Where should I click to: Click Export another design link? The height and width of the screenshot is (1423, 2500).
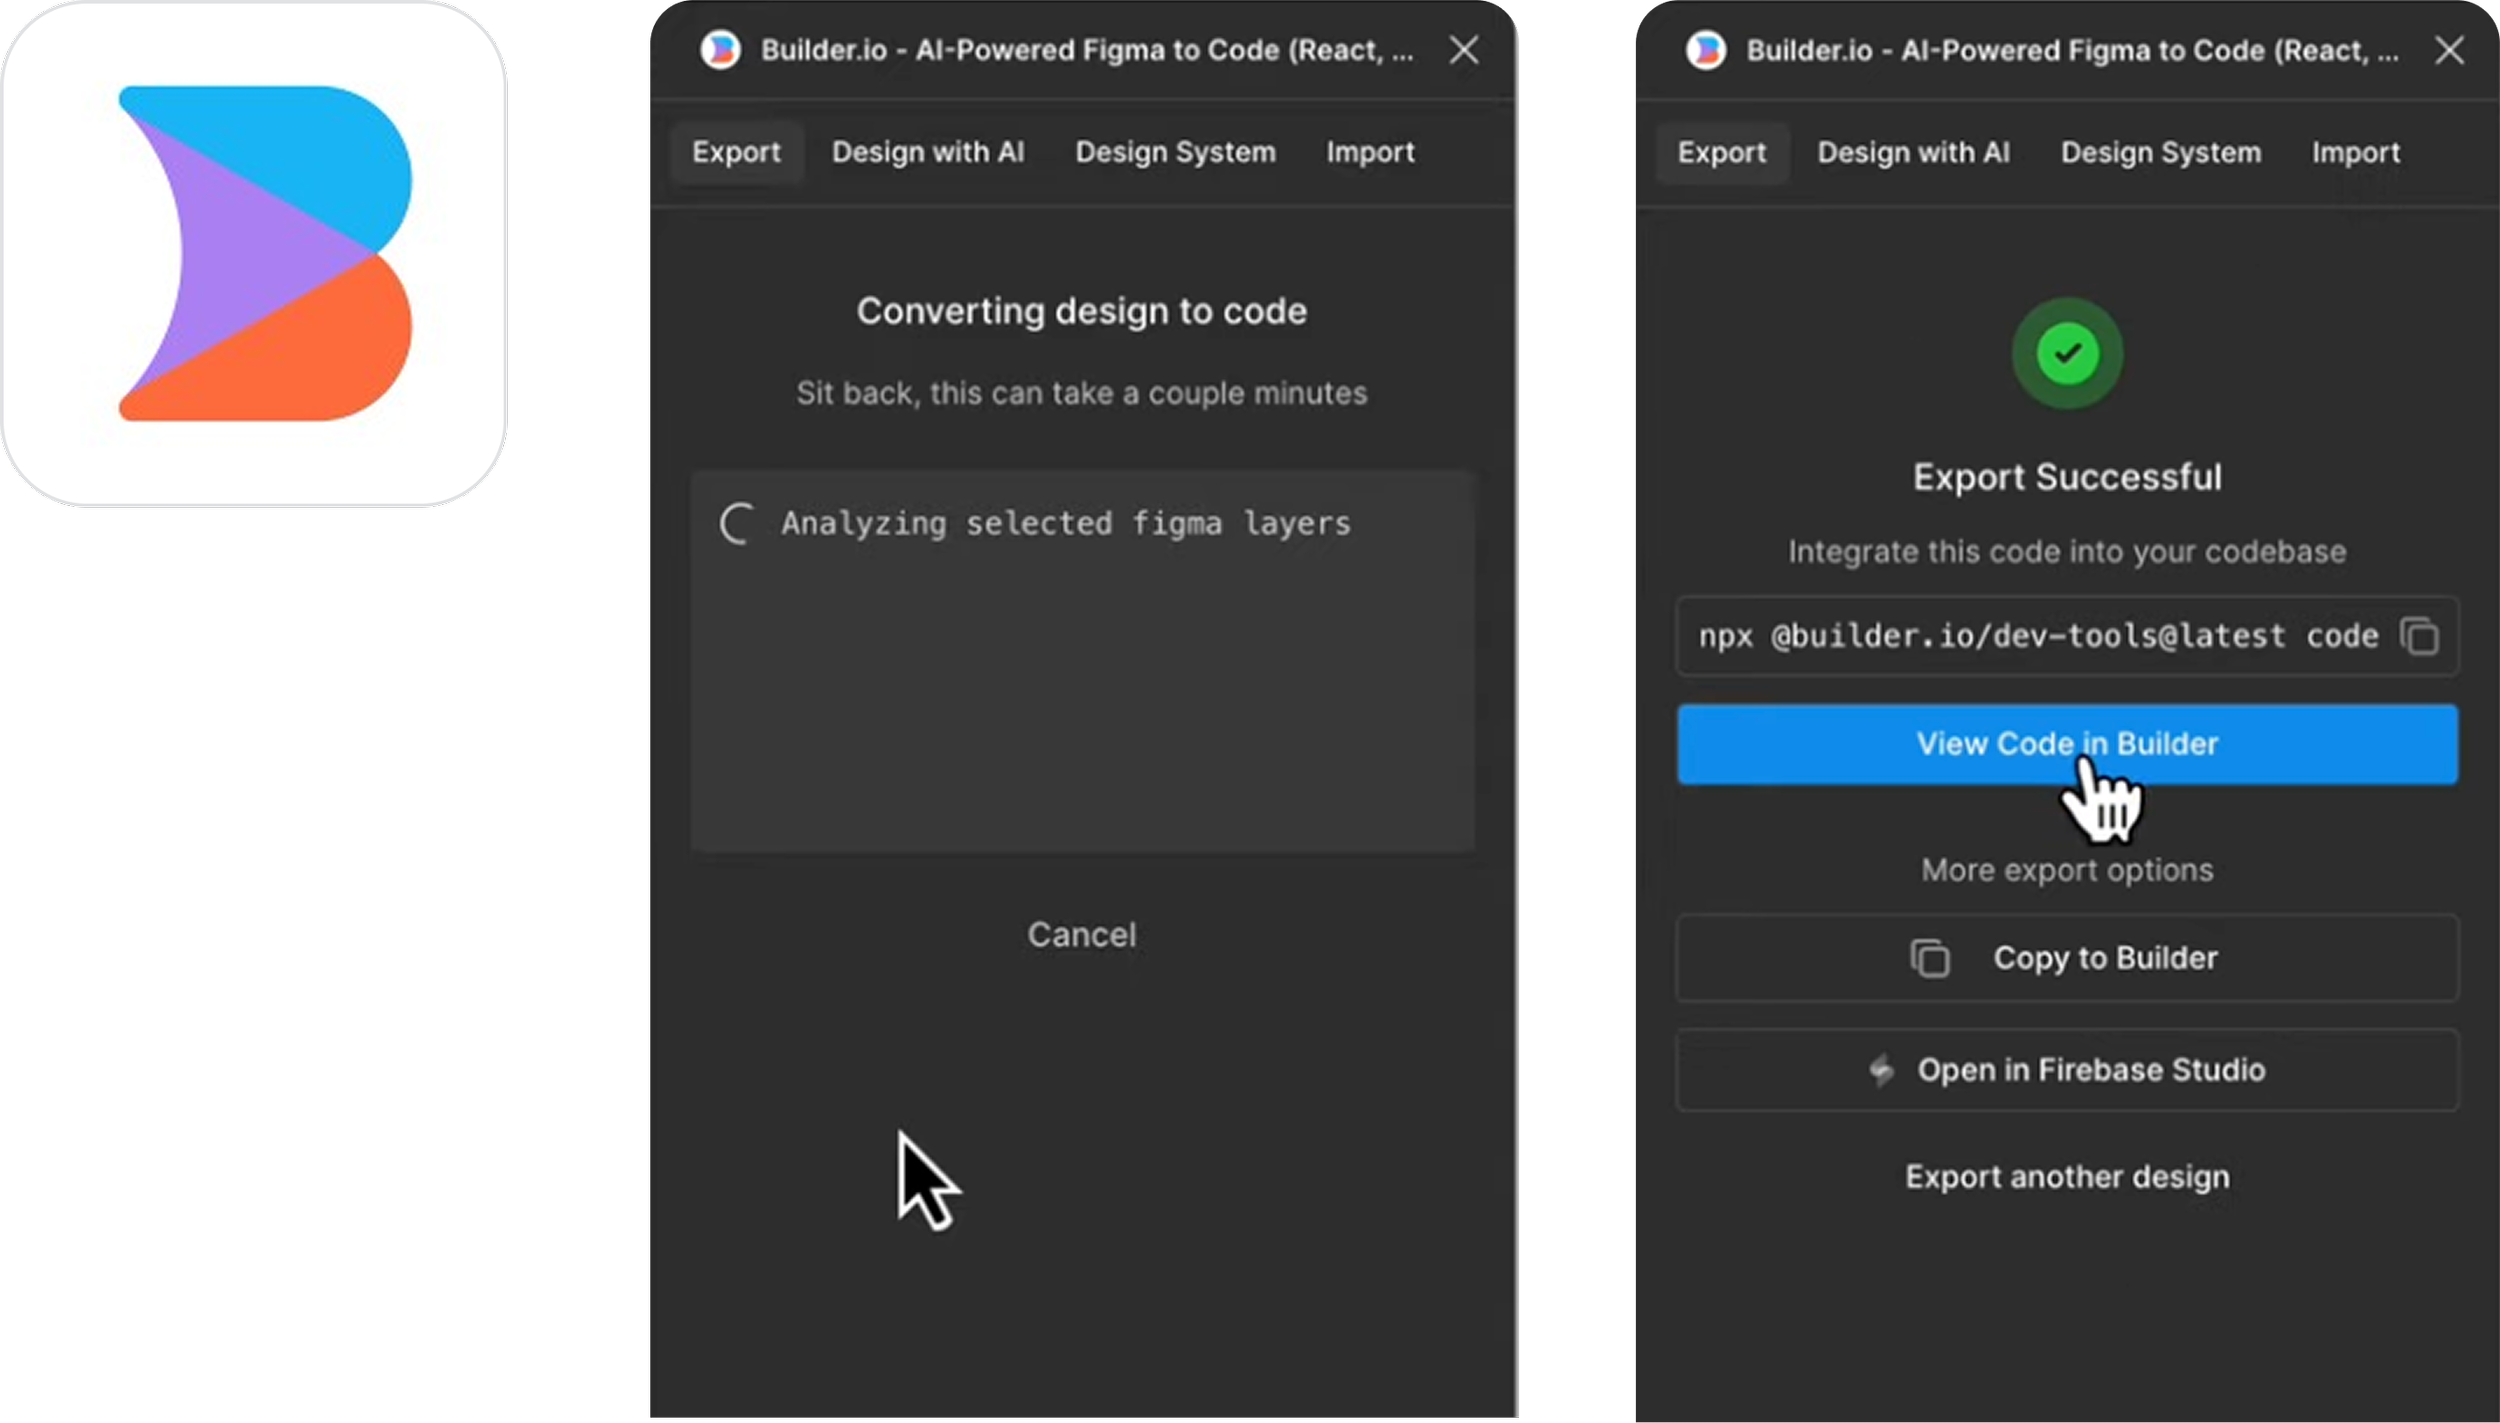2067,1177
